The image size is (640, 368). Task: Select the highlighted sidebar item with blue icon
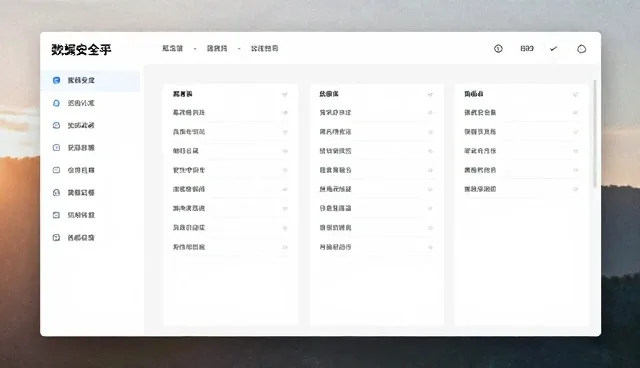[90, 80]
